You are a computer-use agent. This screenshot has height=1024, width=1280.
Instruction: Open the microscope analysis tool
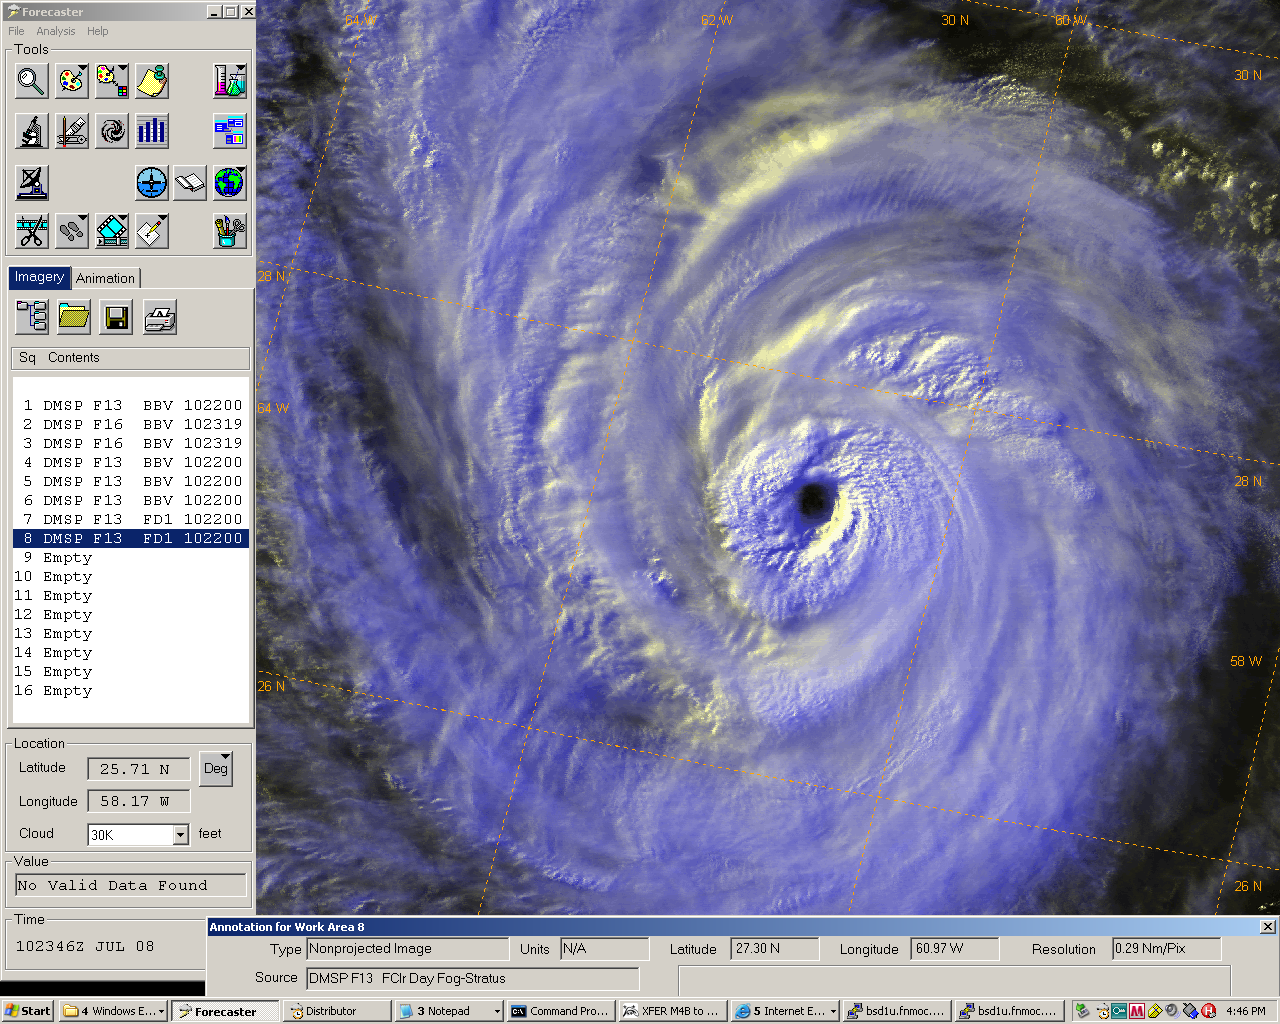coord(32,131)
